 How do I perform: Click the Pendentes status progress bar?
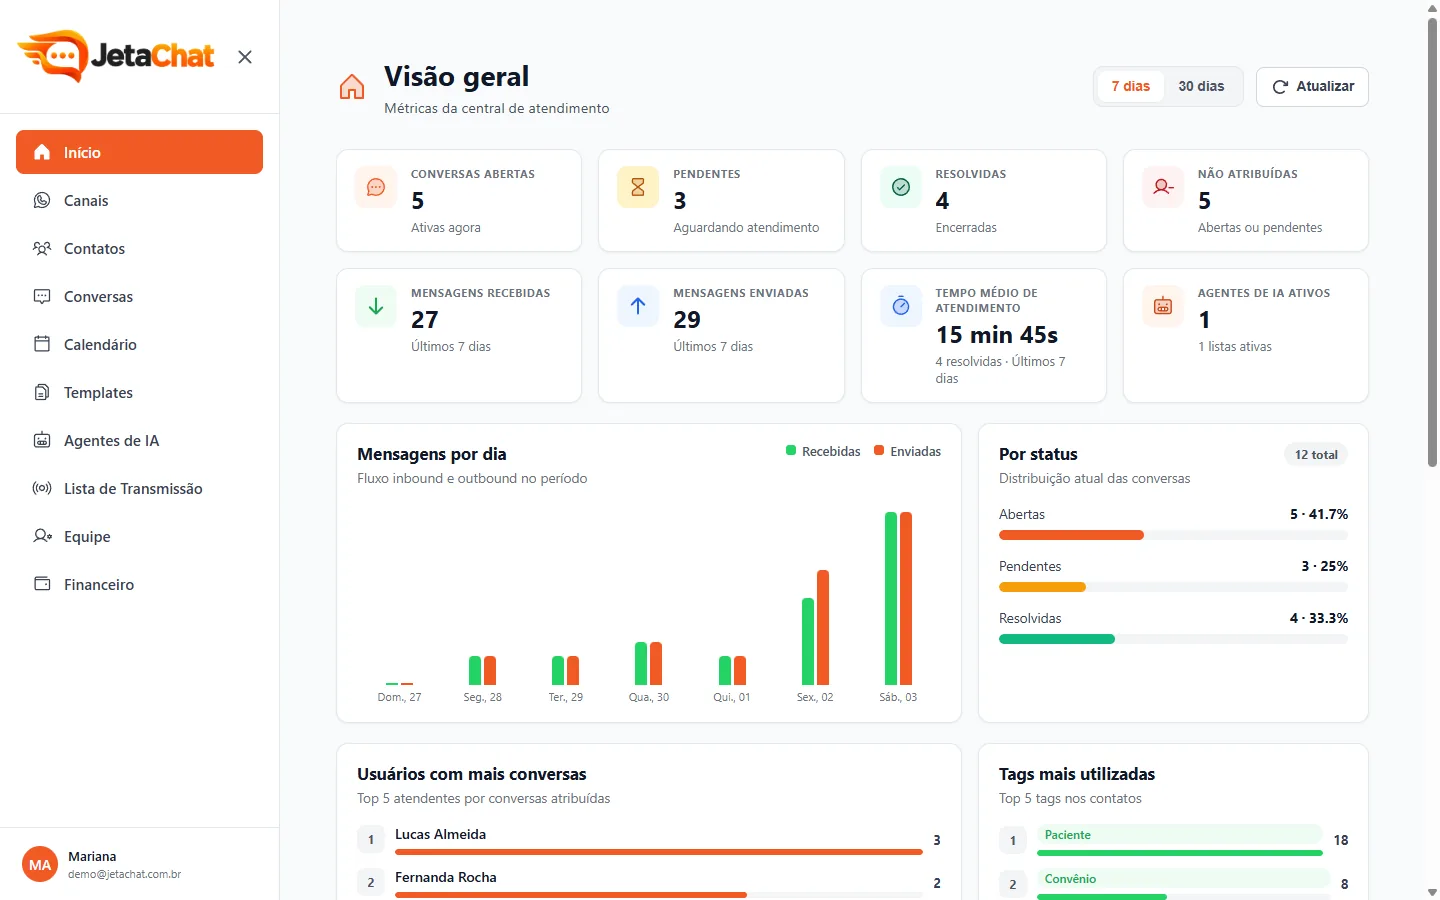pos(1173,587)
